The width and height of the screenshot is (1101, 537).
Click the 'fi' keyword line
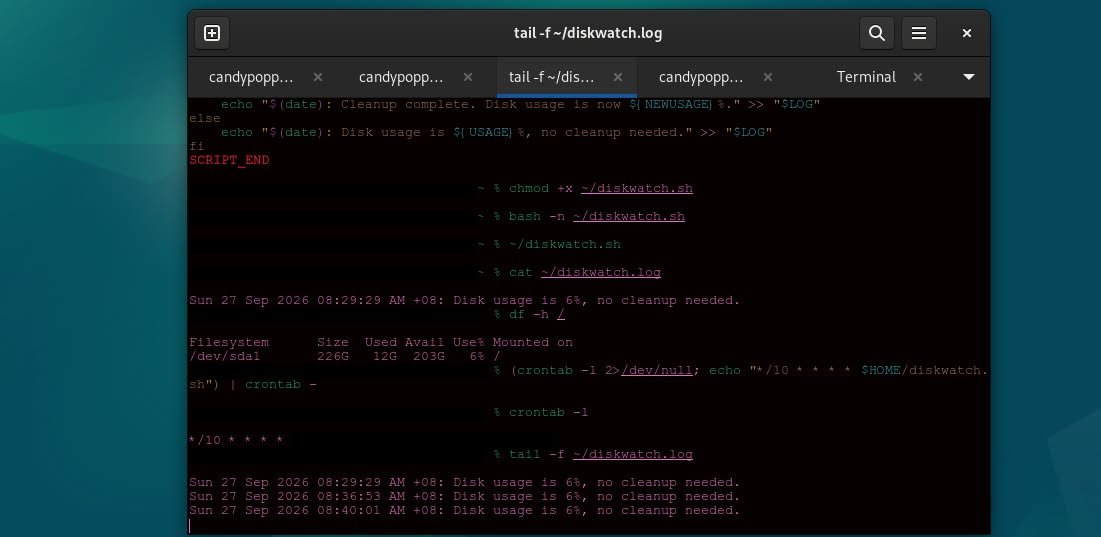[x=197, y=146]
